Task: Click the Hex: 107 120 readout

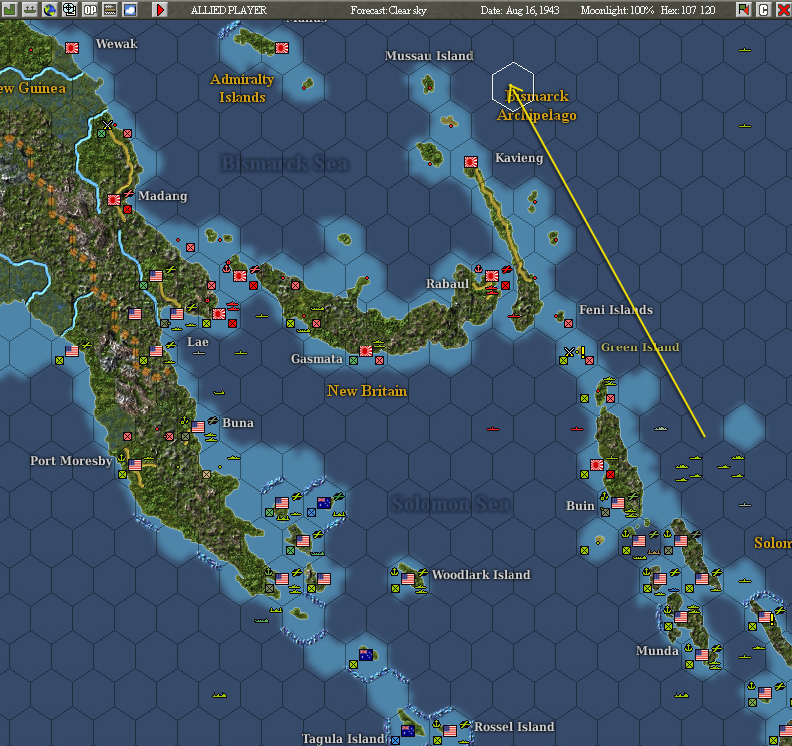Action: coord(688,10)
